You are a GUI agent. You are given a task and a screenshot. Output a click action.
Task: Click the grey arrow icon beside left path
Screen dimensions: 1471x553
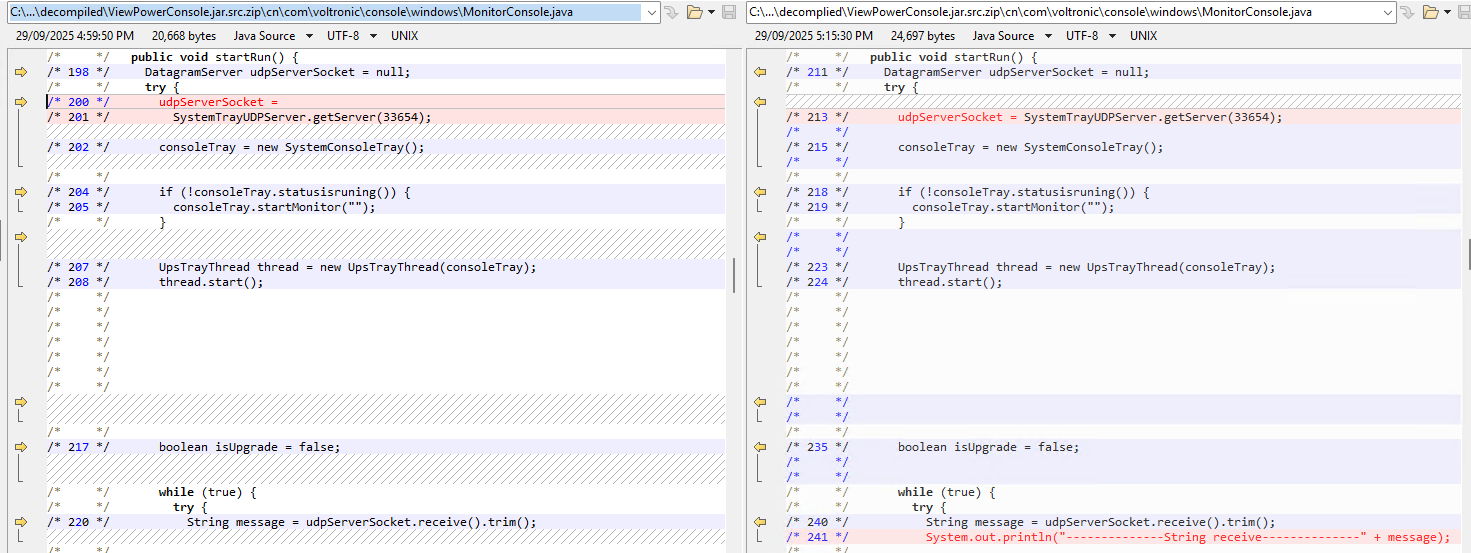671,12
